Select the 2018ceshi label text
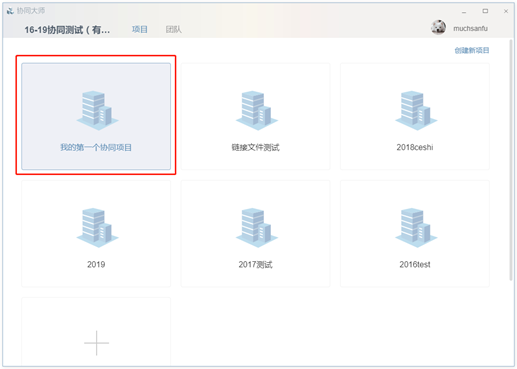Viewport: 517px width, 369px height. click(x=415, y=147)
